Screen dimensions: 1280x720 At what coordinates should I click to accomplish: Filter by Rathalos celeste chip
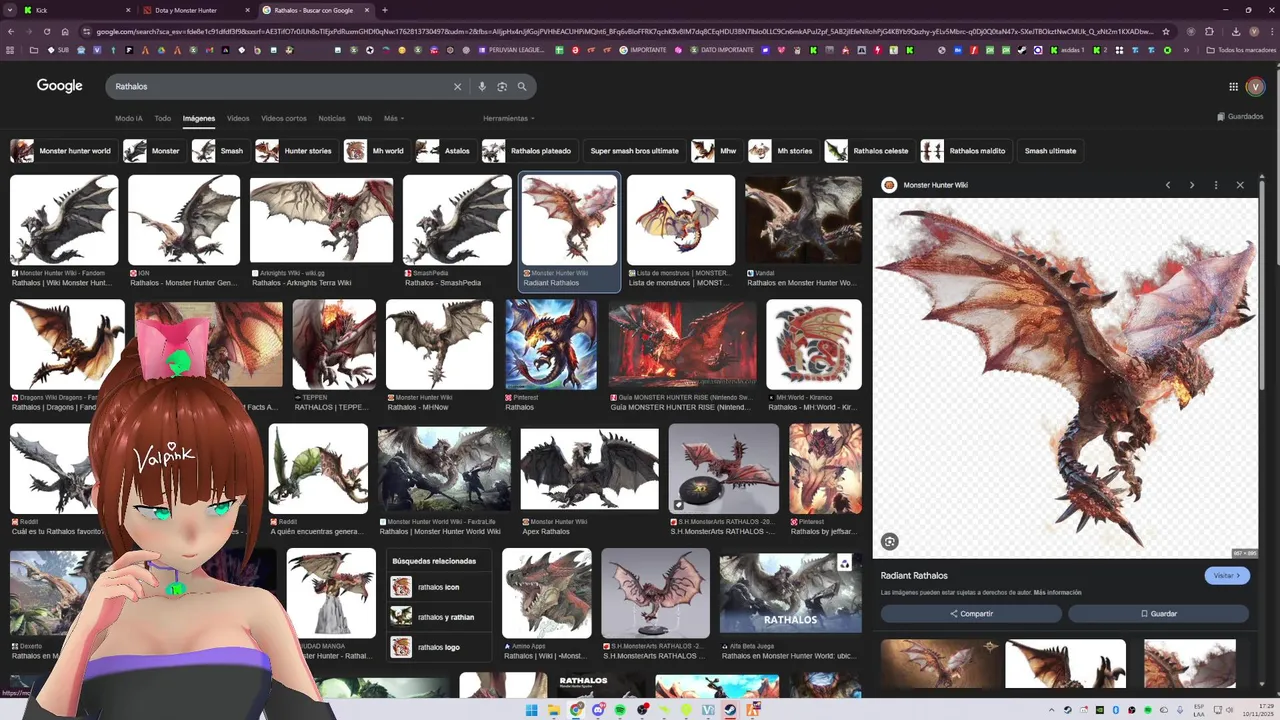(868, 151)
